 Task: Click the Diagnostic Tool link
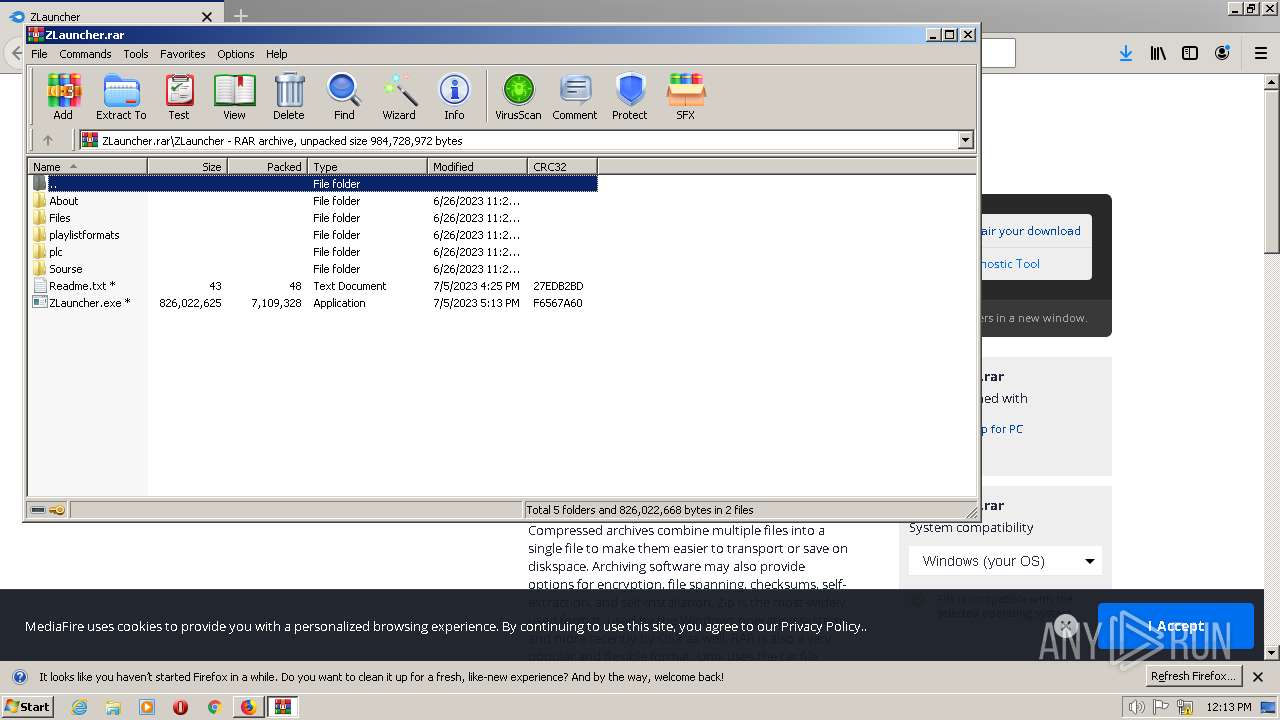(x=1010, y=264)
